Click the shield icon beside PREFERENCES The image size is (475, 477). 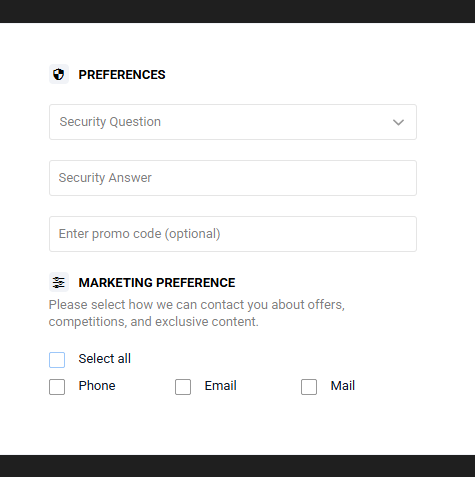(59, 74)
